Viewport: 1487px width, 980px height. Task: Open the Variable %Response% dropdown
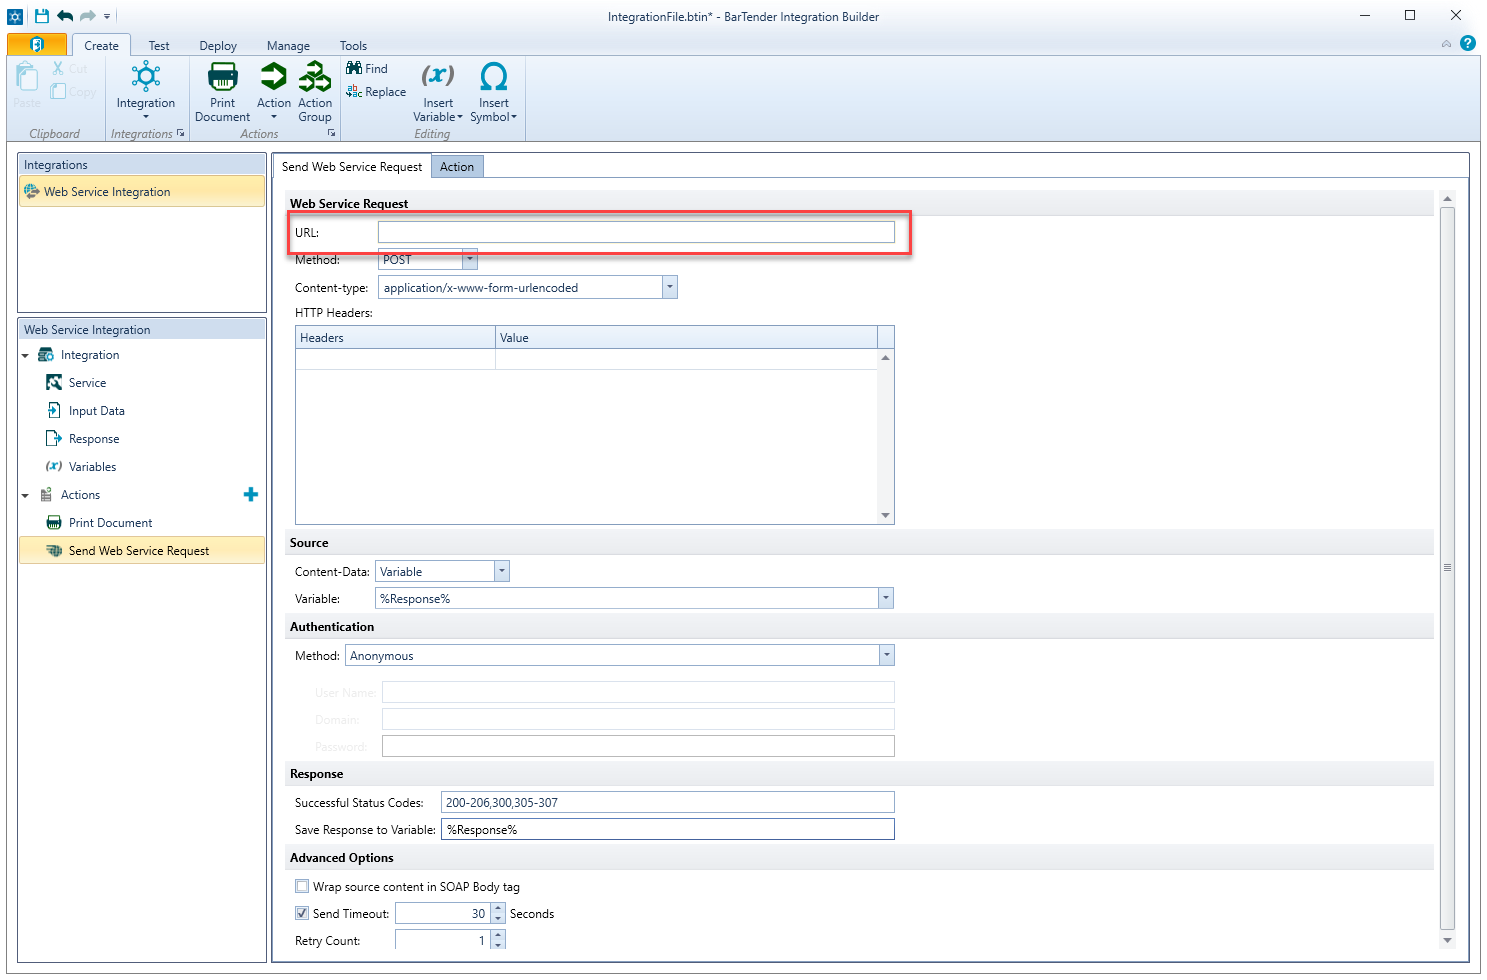point(886,598)
